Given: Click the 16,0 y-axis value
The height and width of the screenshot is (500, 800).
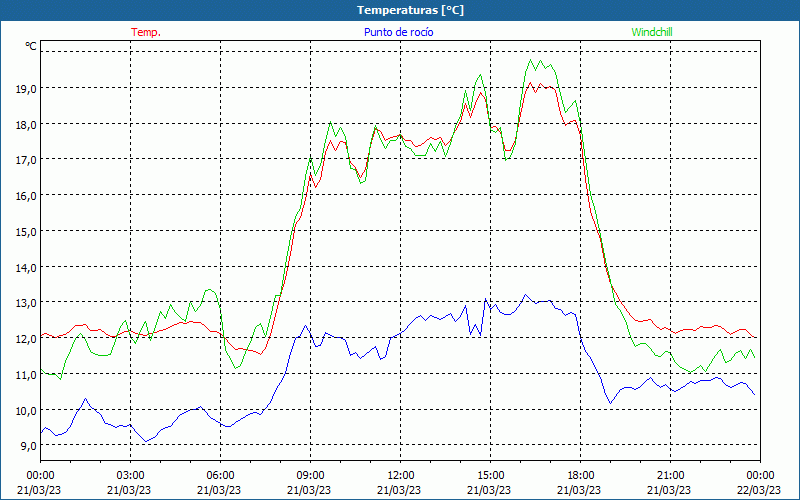Looking at the screenshot, I should click(x=26, y=195).
